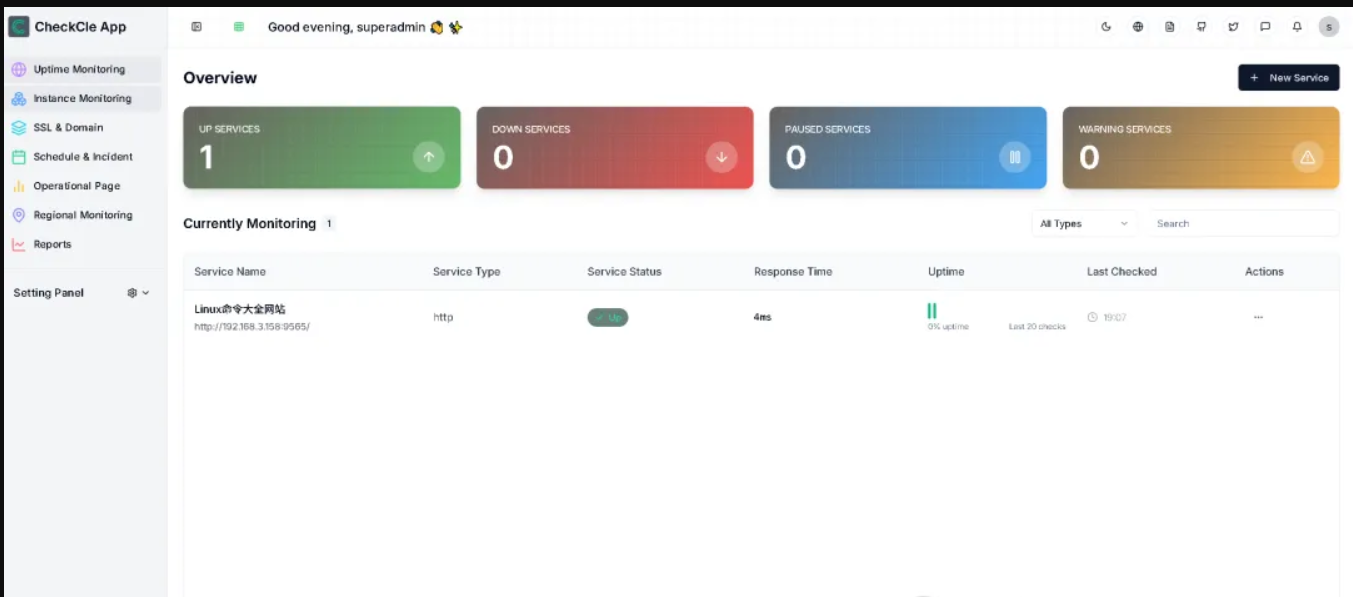Go to SSL & Domain page
1353x597 pixels.
[83, 127]
